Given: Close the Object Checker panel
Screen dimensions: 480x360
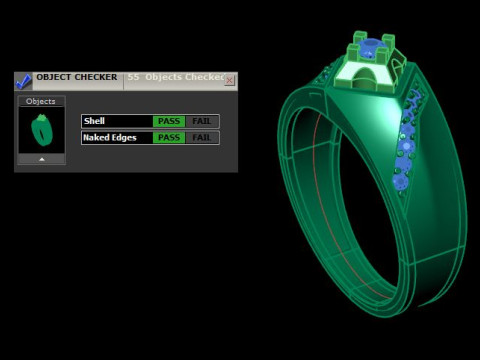Looking at the screenshot, I should (229, 80).
